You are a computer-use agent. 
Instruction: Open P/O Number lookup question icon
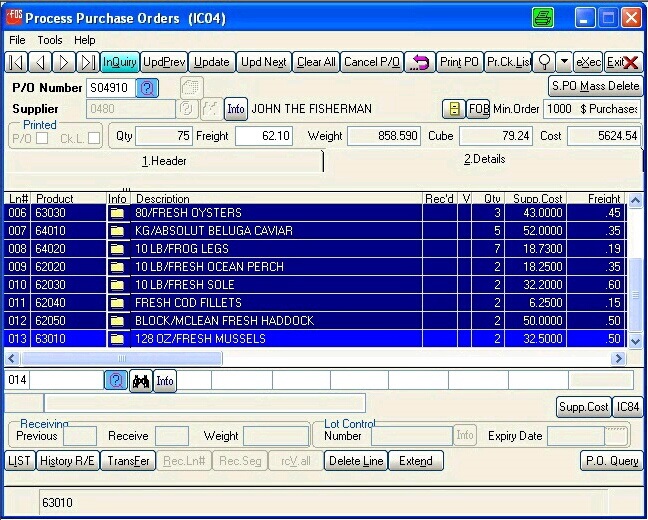click(147, 88)
